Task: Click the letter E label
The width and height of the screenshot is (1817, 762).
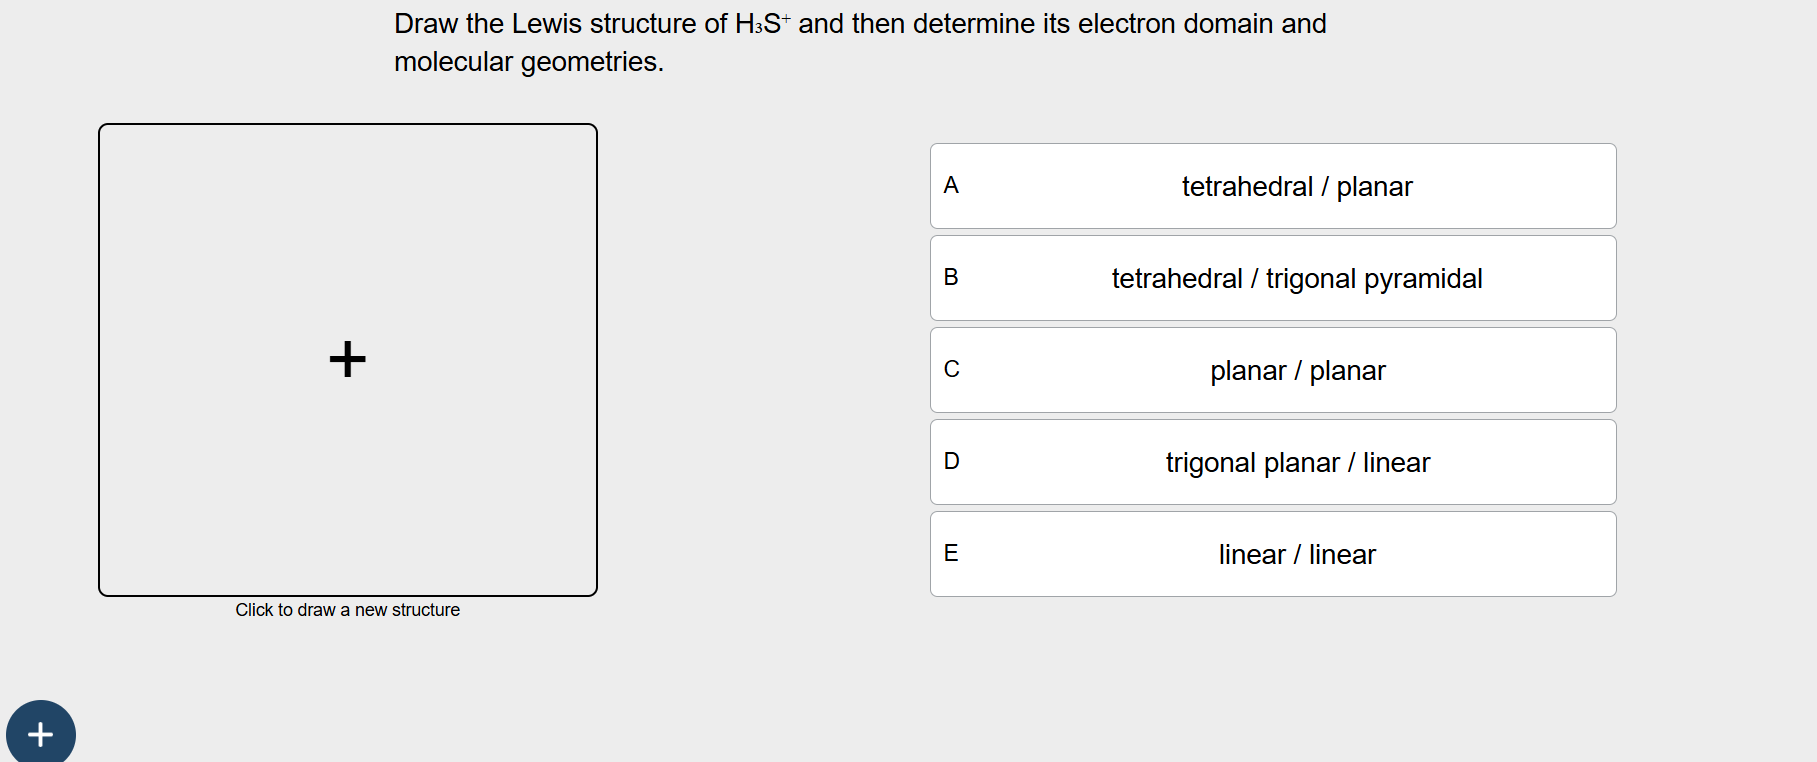Action: pyautogui.click(x=951, y=553)
